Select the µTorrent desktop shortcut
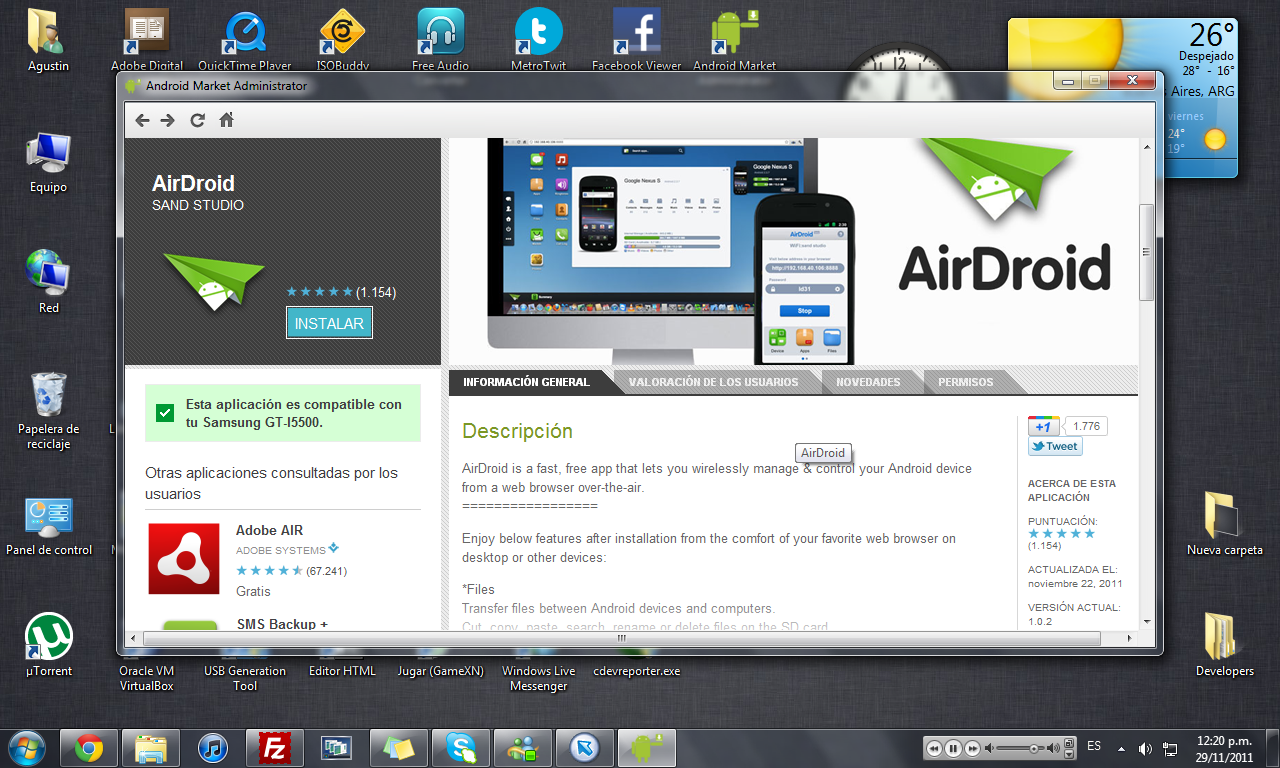The height and width of the screenshot is (768, 1280). [x=48, y=645]
